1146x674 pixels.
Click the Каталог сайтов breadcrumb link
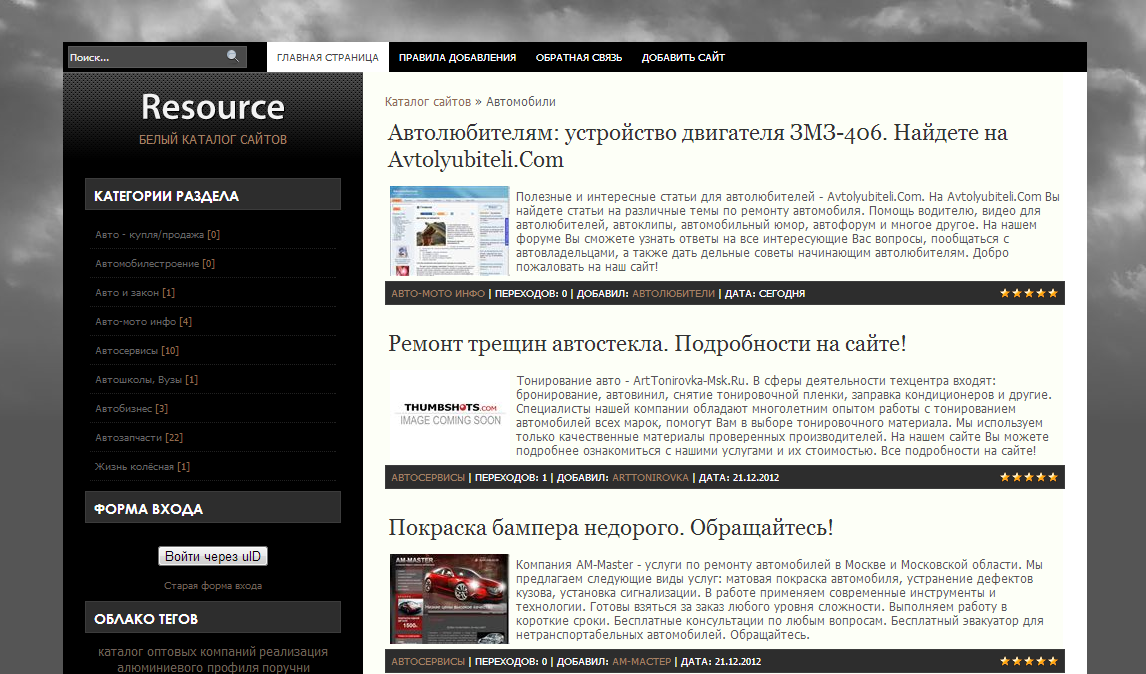click(427, 102)
